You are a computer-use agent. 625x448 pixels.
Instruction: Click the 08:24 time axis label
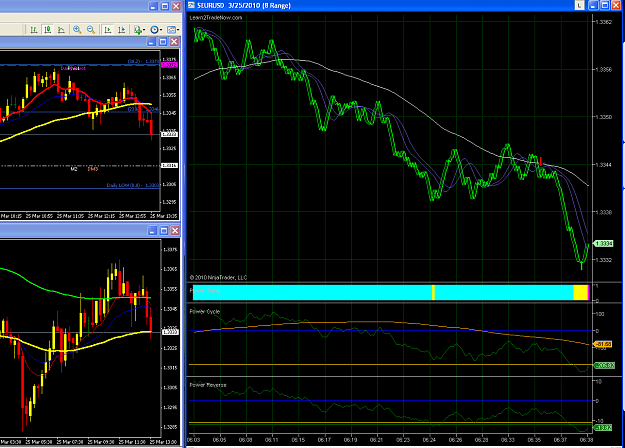[429, 440]
